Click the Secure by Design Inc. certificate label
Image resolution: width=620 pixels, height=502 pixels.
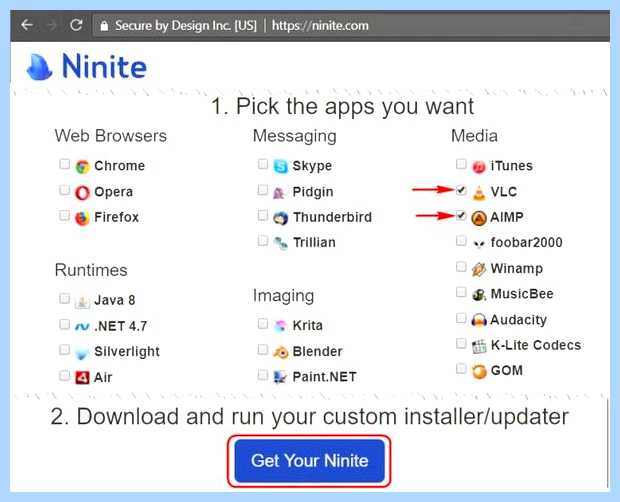click(x=186, y=26)
